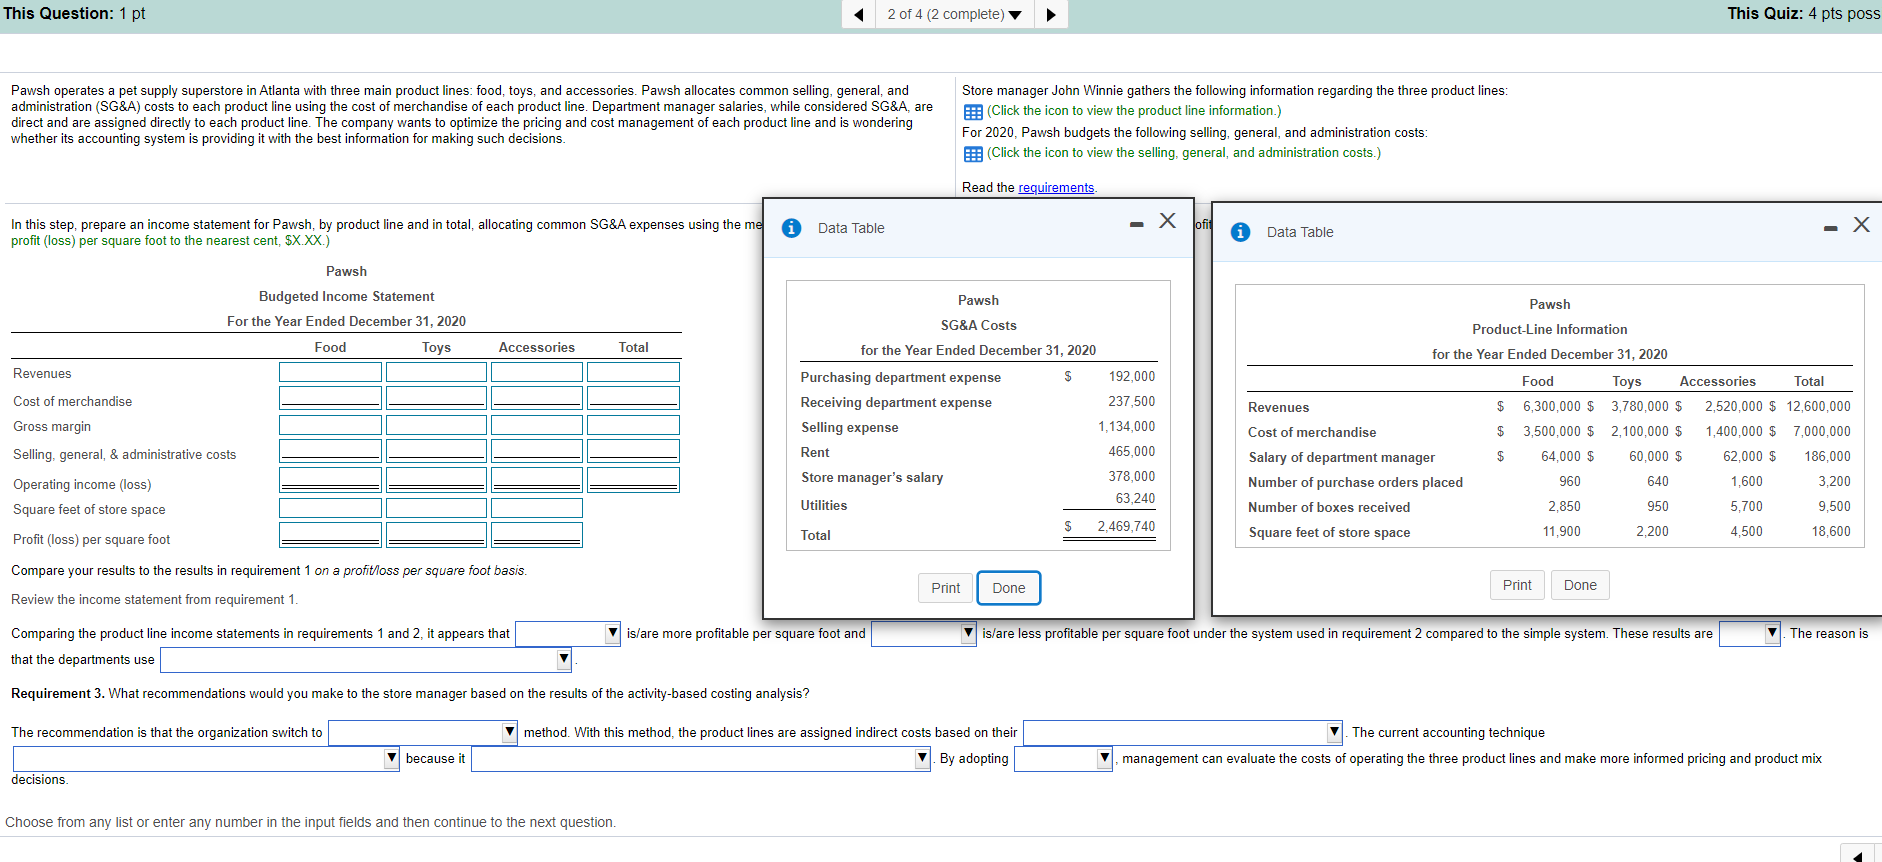Open the 'it appears that' more profitable dropdown
This screenshot has width=1882, height=862.
pos(568,633)
